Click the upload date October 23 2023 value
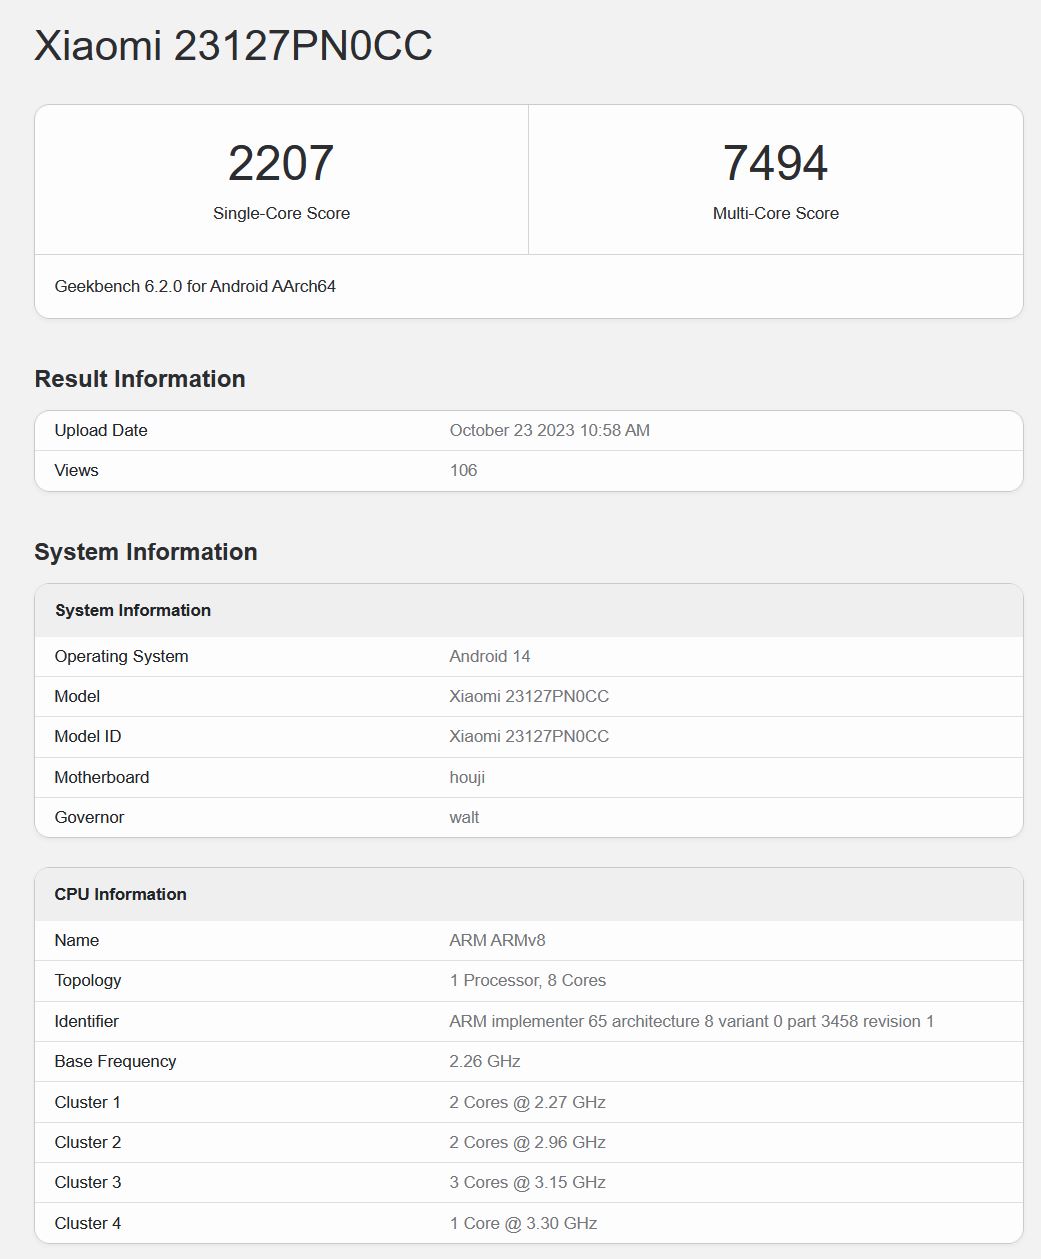 coord(549,430)
